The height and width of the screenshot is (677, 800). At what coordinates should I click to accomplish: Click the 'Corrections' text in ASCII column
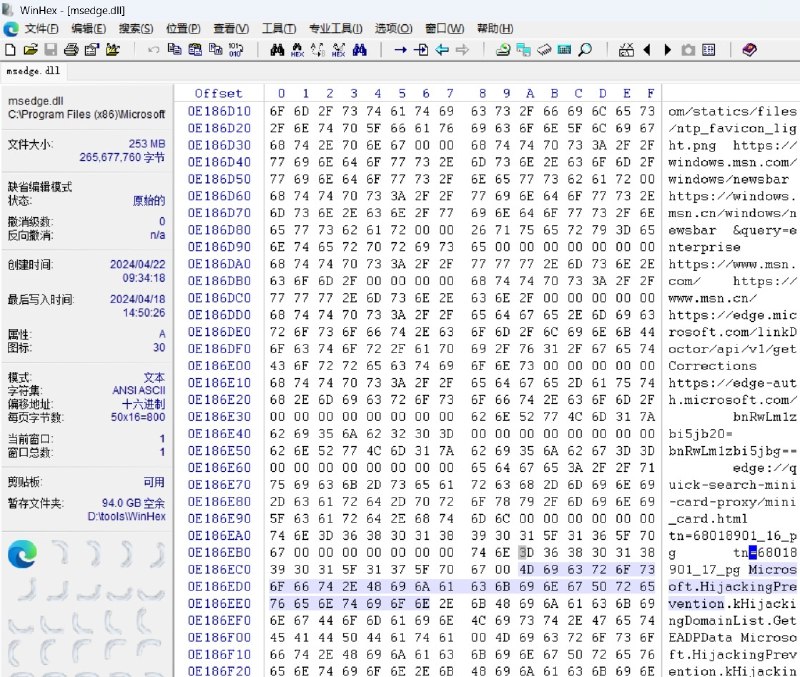[x=712, y=366]
